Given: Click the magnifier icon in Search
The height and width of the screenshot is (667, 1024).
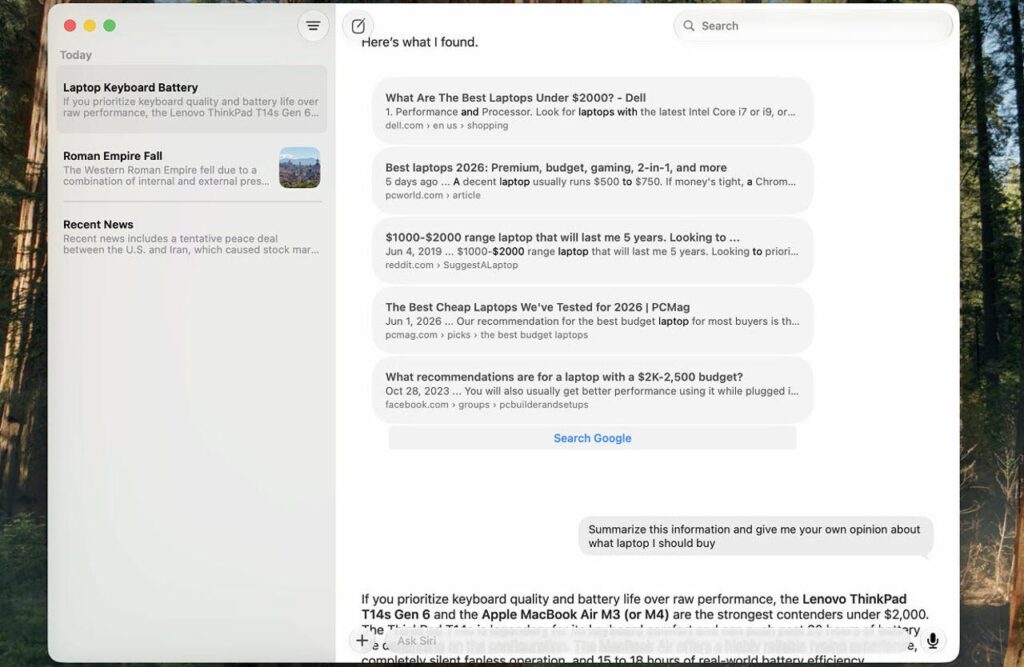Looking at the screenshot, I should (688, 26).
